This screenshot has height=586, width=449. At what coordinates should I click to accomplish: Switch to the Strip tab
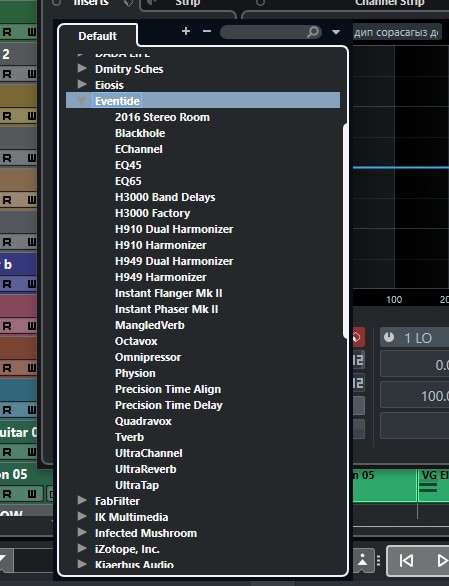[x=188, y=3]
